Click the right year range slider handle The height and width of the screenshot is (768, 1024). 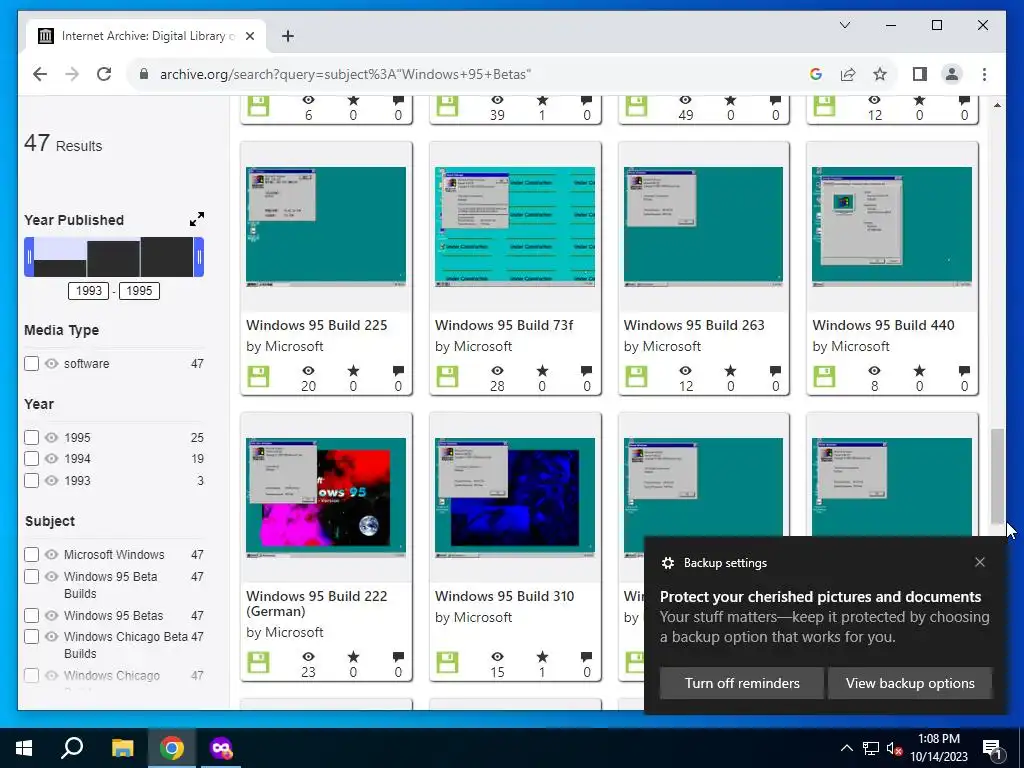point(199,257)
